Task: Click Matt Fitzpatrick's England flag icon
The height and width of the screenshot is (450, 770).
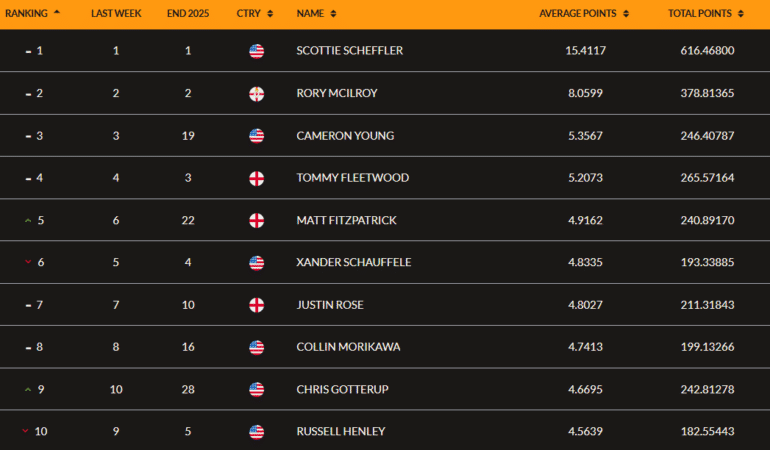Action: [x=257, y=220]
